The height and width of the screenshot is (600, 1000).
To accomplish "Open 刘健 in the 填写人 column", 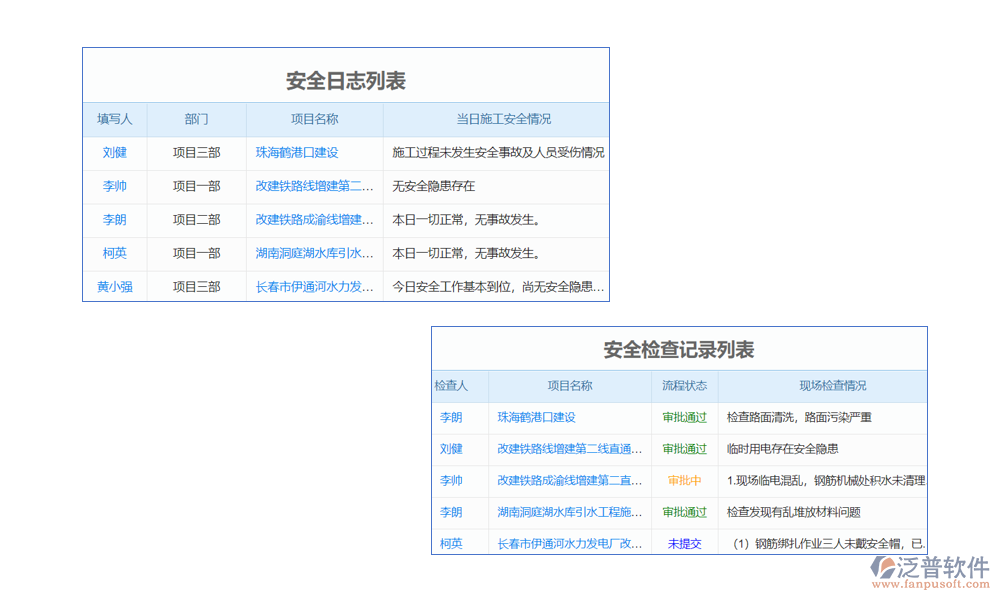I will (115, 153).
